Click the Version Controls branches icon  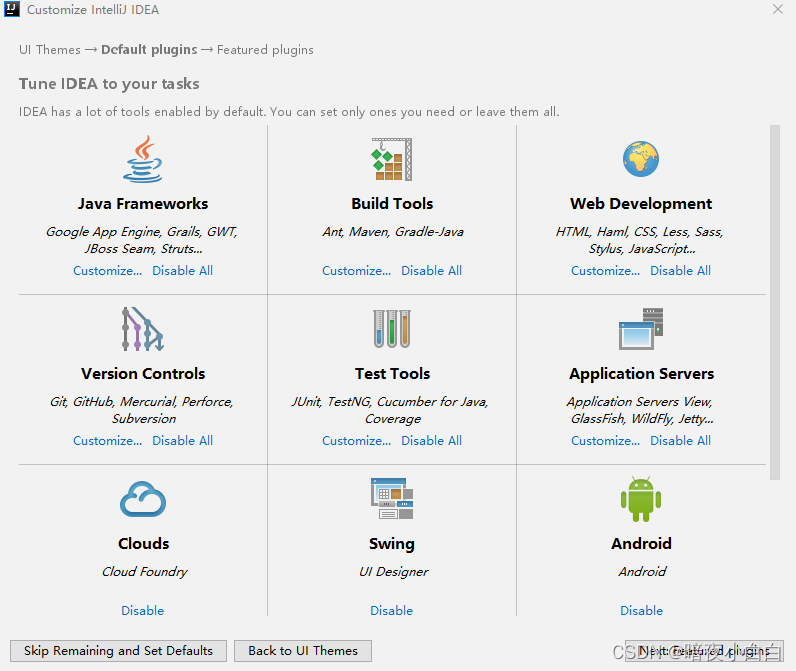pyautogui.click(x=143, y=329)
